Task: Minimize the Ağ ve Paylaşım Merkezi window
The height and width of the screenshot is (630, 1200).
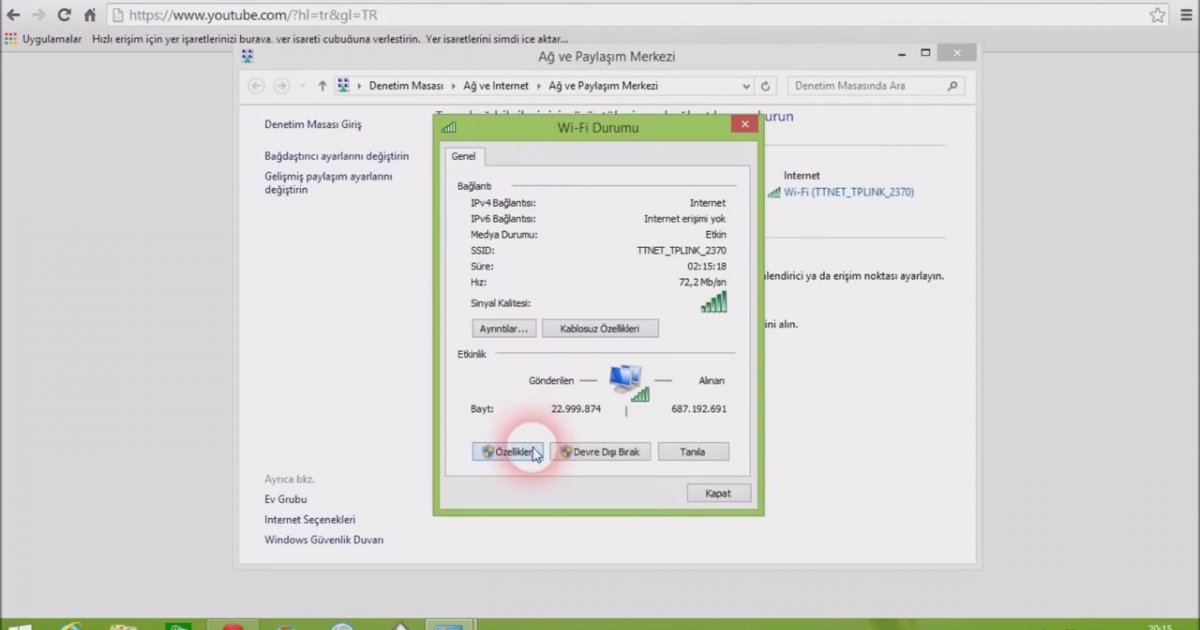Action: pyautogui.click(x=901, y=54)
